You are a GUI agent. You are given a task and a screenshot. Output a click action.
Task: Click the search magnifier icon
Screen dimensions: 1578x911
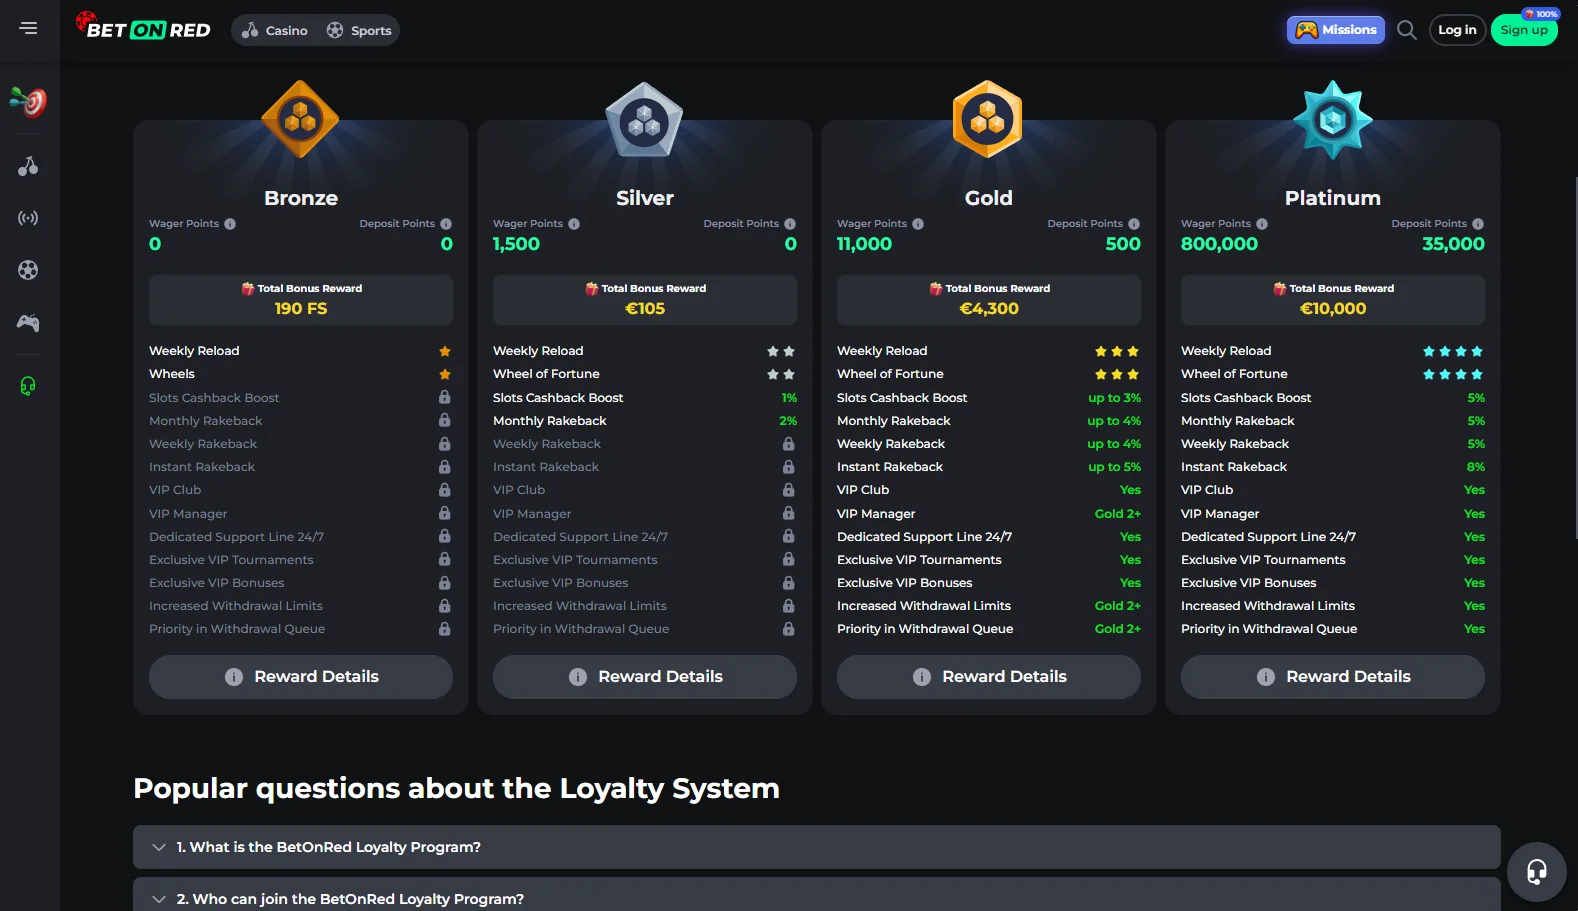tap(1406, 30)
